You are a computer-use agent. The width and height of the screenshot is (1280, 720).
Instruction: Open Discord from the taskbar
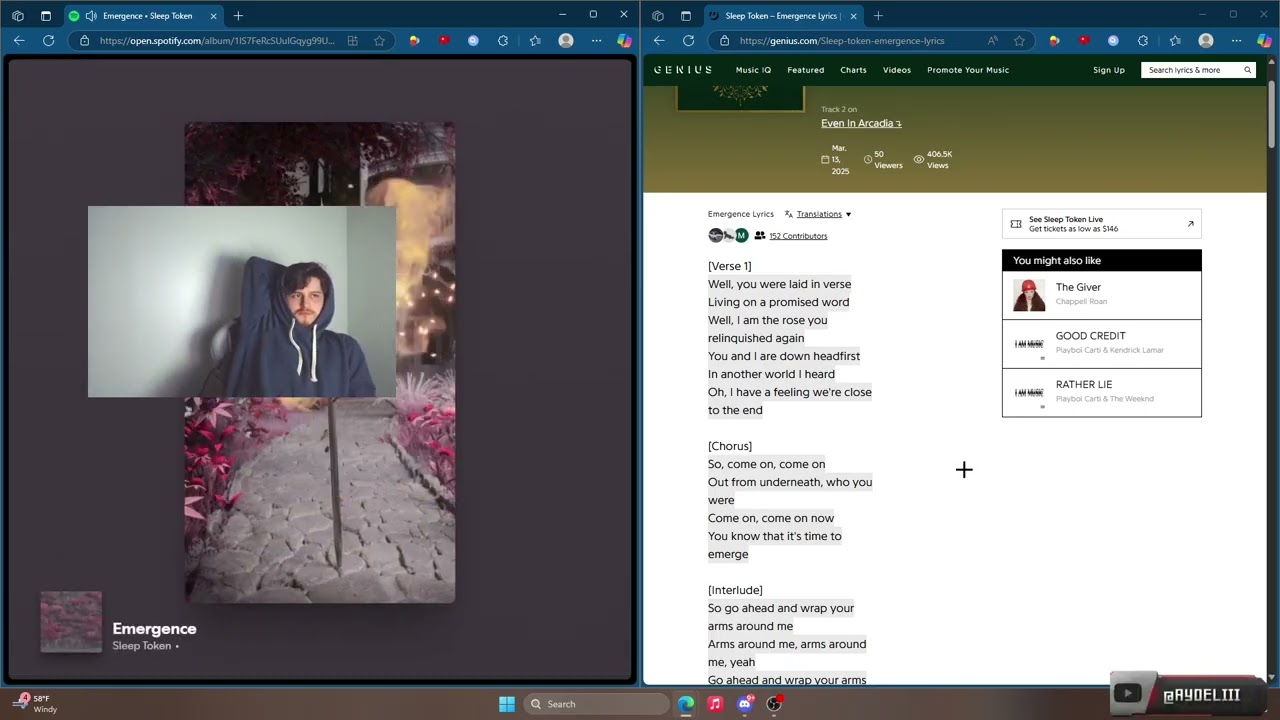click(744, 704)
